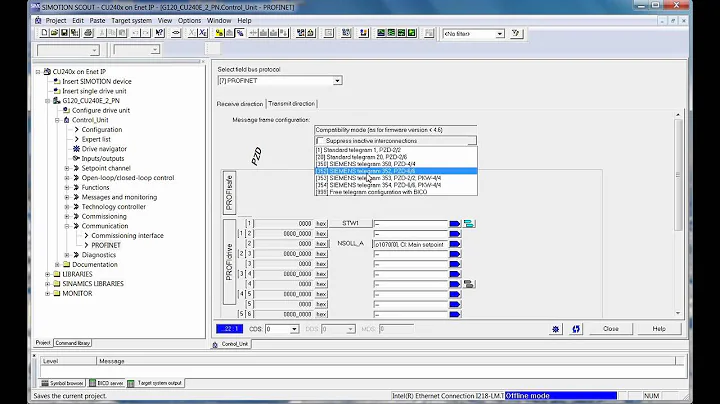This screenshot has width=720, height=404.
Task: Click the Configure drive unit icon
Action: [x=67, y=110]
